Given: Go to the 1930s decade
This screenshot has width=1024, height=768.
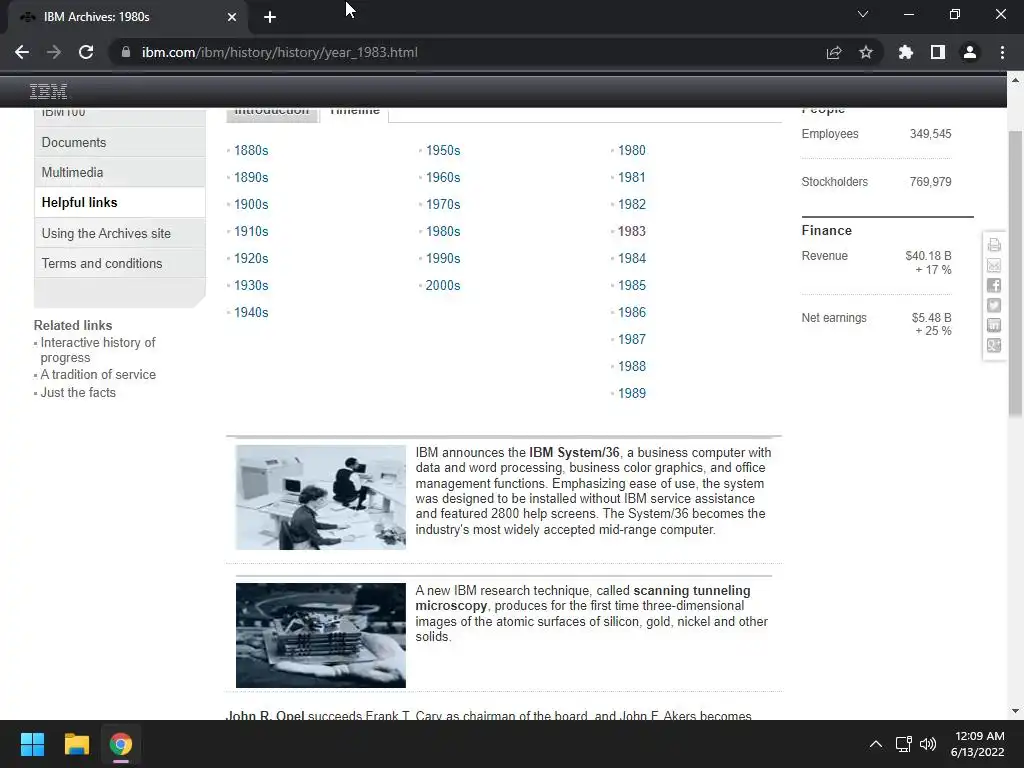Looking at the screenshot, I should [251, 285].
